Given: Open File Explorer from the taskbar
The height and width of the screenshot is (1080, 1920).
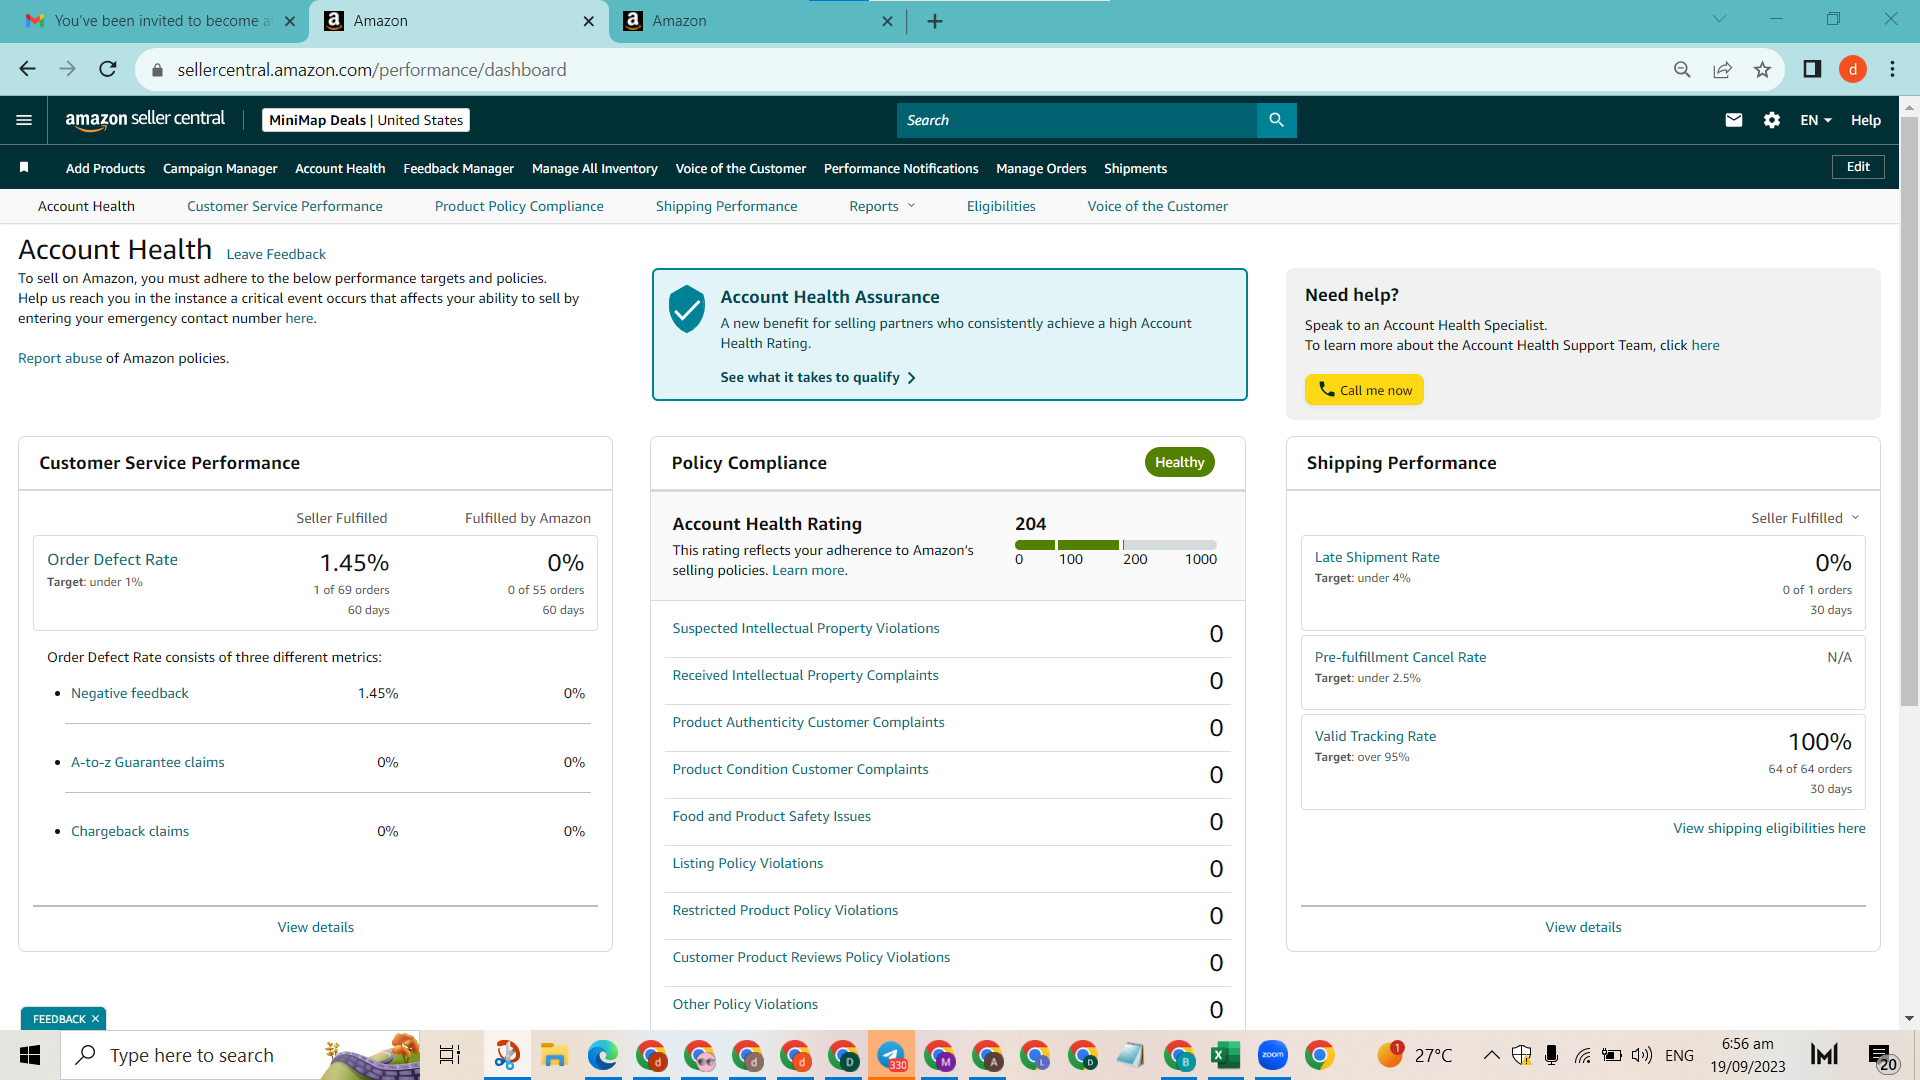Looking at the screenshot, I should tap(554, 1055).
